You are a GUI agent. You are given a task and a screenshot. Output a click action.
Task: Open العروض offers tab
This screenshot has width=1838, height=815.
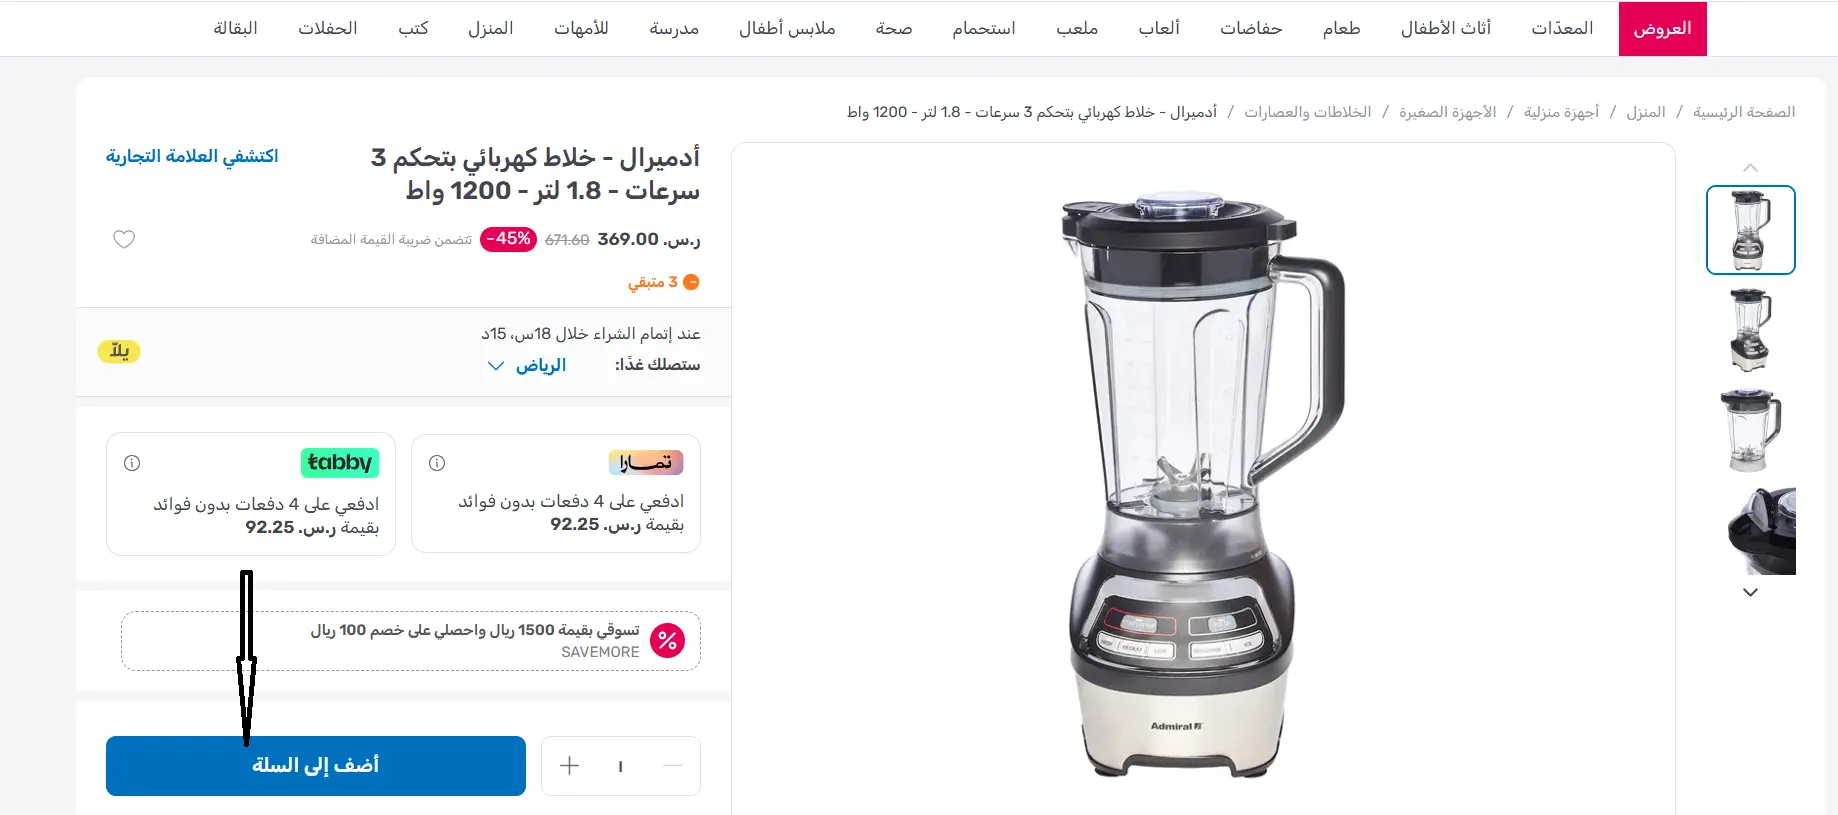click(x=1662, y=28)
